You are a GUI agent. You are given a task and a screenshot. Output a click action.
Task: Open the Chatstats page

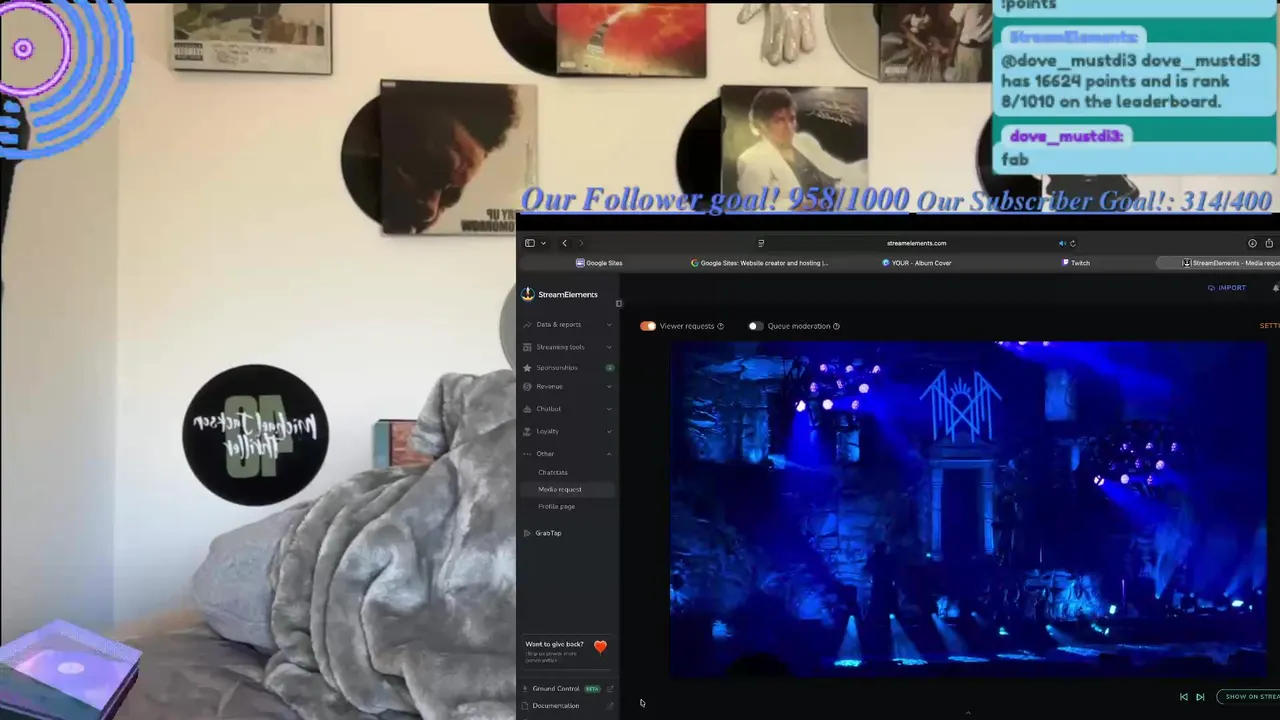(553, 472)
